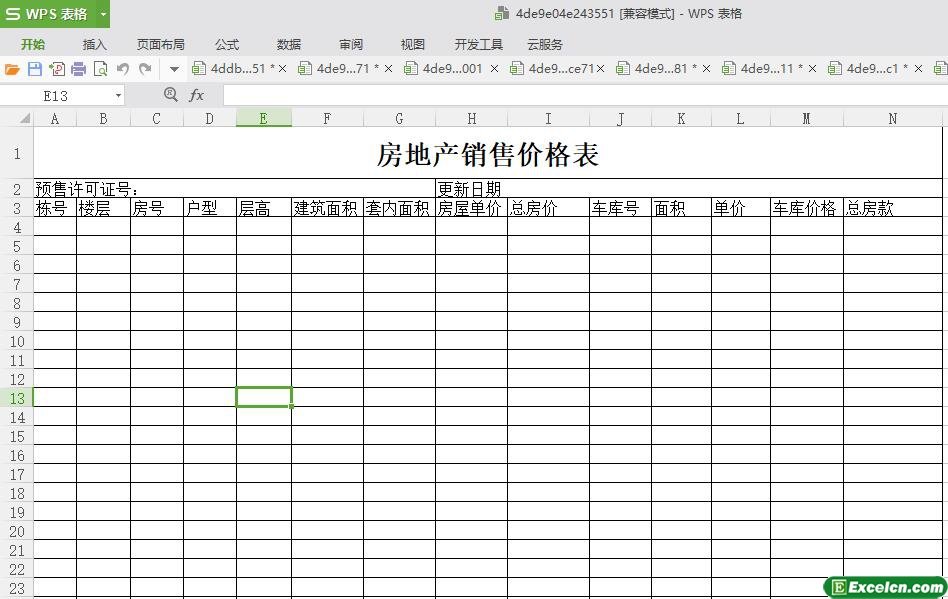This screenshot has height=599, width=948.
Task: Click the 栋号 header cell
Action: coord(55,208)
